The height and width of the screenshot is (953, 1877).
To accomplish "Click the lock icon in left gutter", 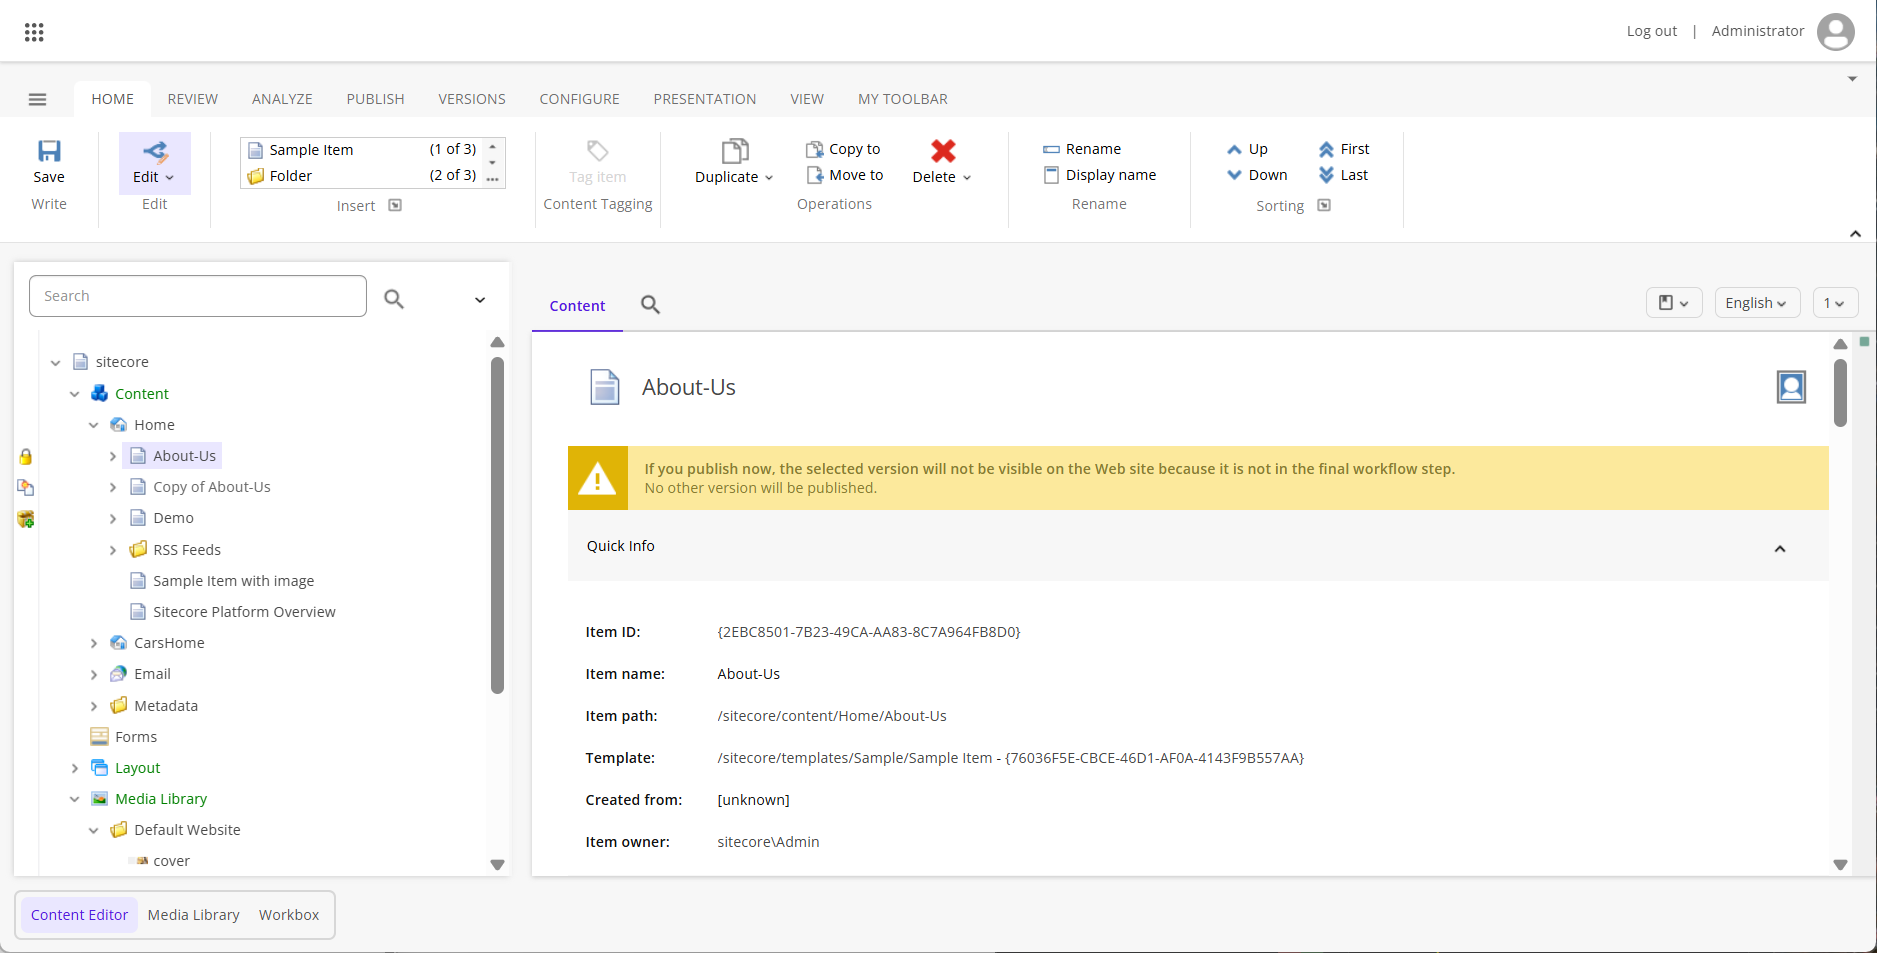I will 26,457.
